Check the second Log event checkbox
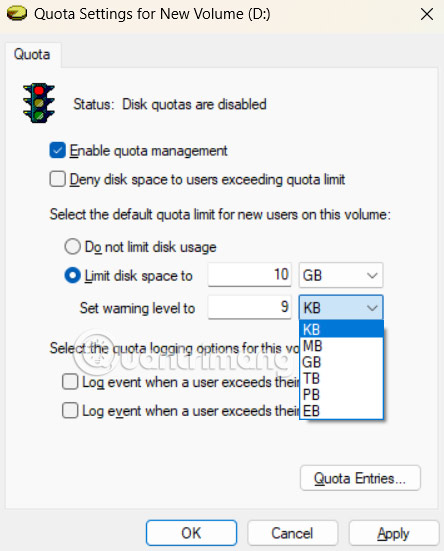 70,410
